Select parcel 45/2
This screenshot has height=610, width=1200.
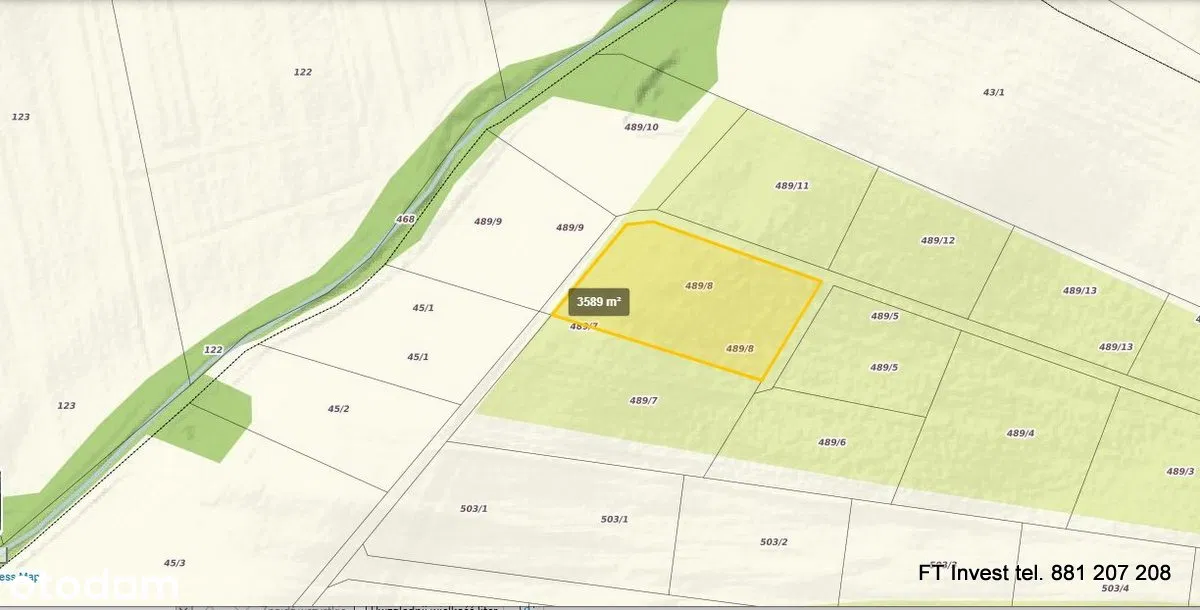338,409
